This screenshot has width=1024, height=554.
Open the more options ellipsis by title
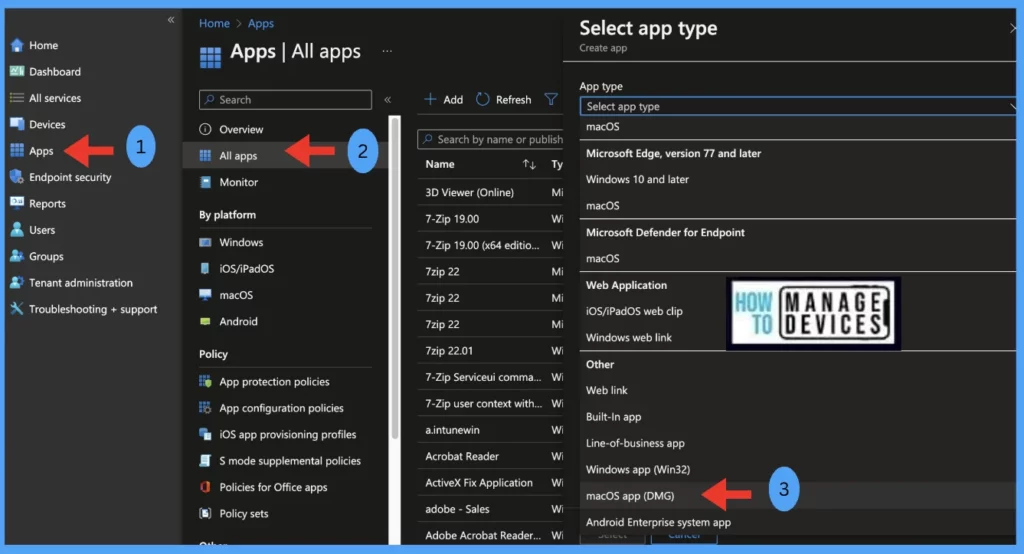387,51
